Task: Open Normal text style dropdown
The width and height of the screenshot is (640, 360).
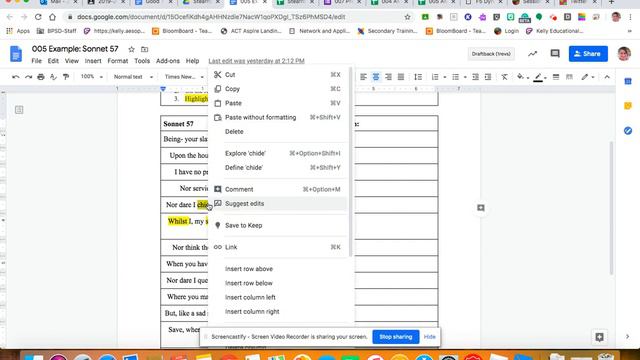Action: click(133, 77)
